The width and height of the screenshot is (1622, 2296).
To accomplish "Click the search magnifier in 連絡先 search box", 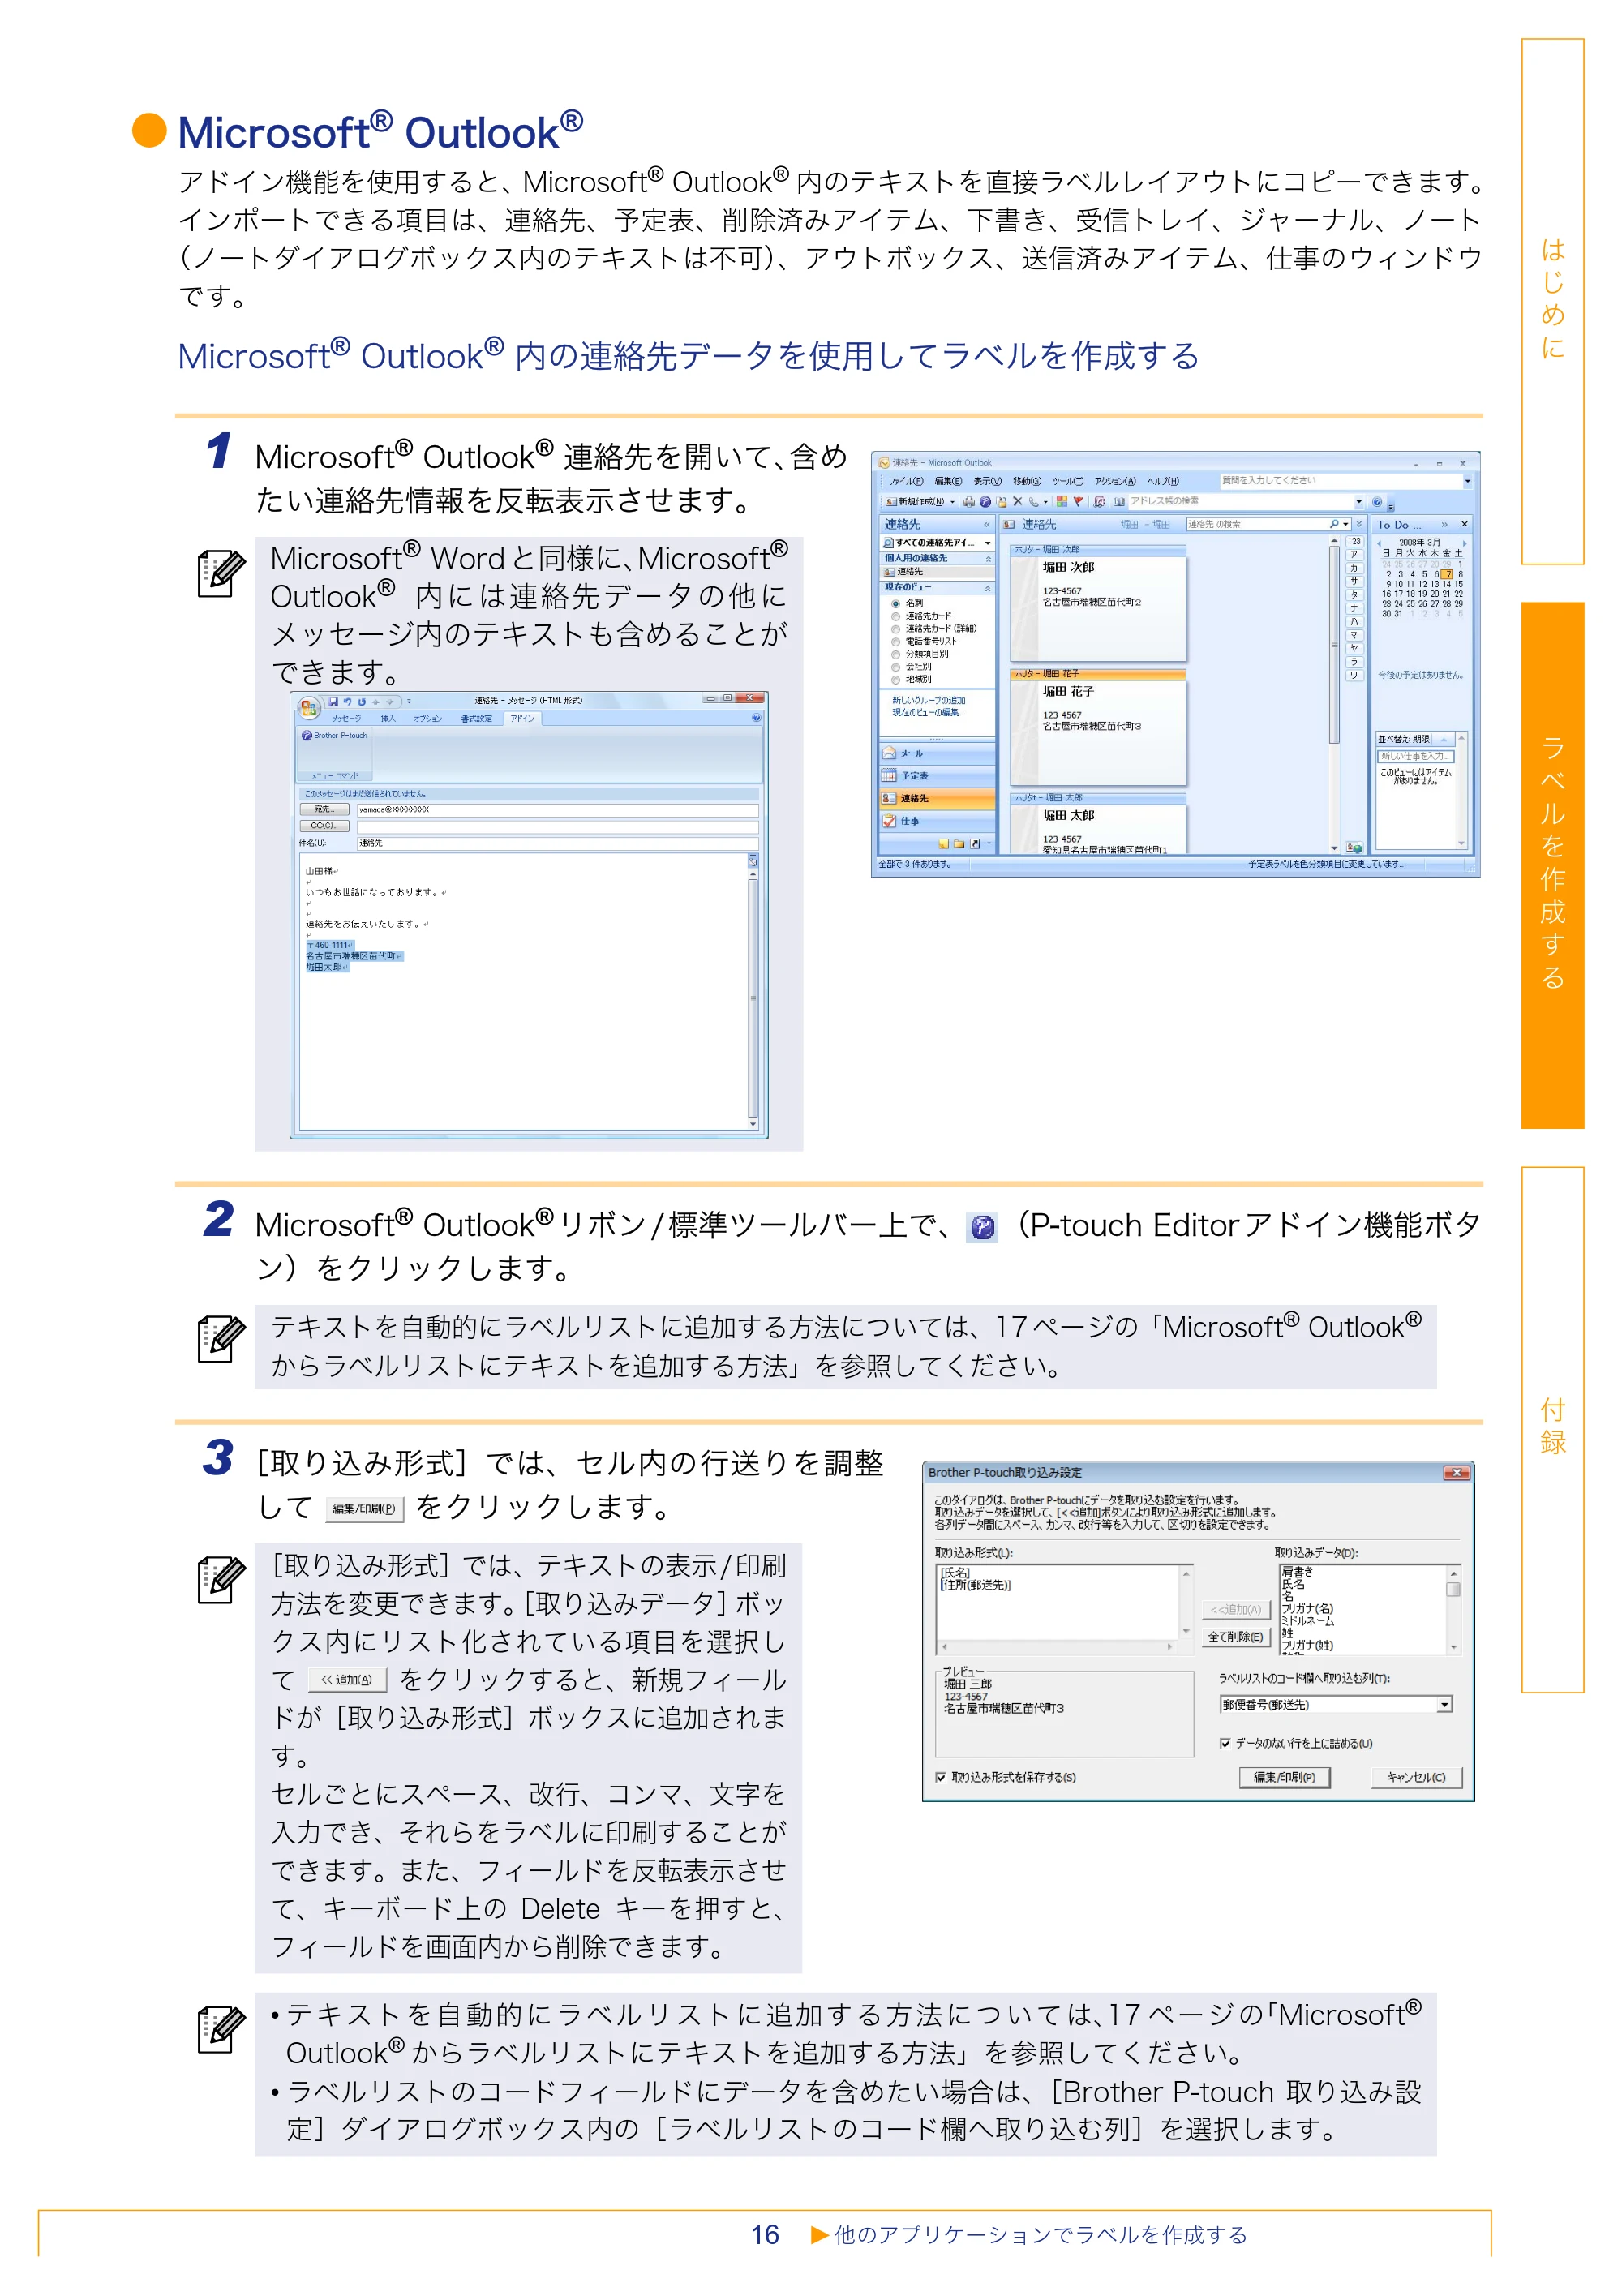I will [1333, 524].
